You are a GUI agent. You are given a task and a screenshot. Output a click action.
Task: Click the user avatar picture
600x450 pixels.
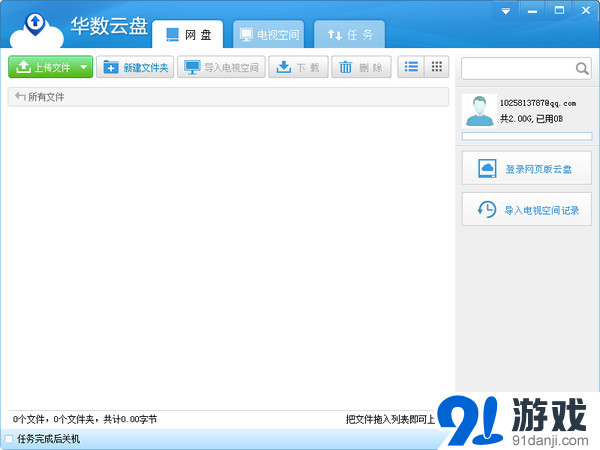pyautogui.click(x=479, y=111)
